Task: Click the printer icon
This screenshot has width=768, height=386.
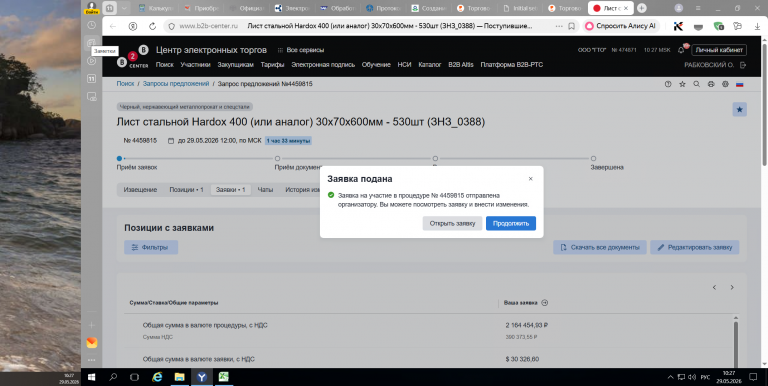Action: [711, 84]
